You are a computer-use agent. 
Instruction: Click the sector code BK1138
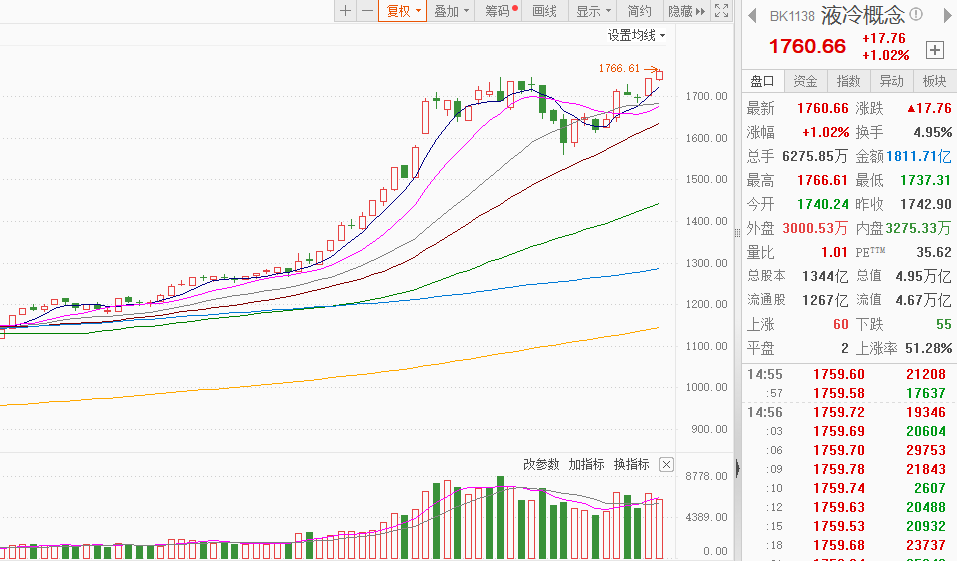[x=792, y=16]
